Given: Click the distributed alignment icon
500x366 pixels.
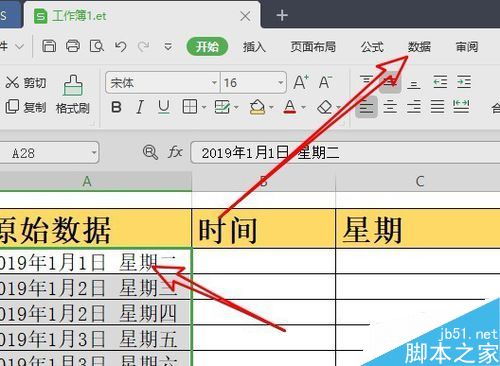Looking at the screenshot, I should (461, 107).
